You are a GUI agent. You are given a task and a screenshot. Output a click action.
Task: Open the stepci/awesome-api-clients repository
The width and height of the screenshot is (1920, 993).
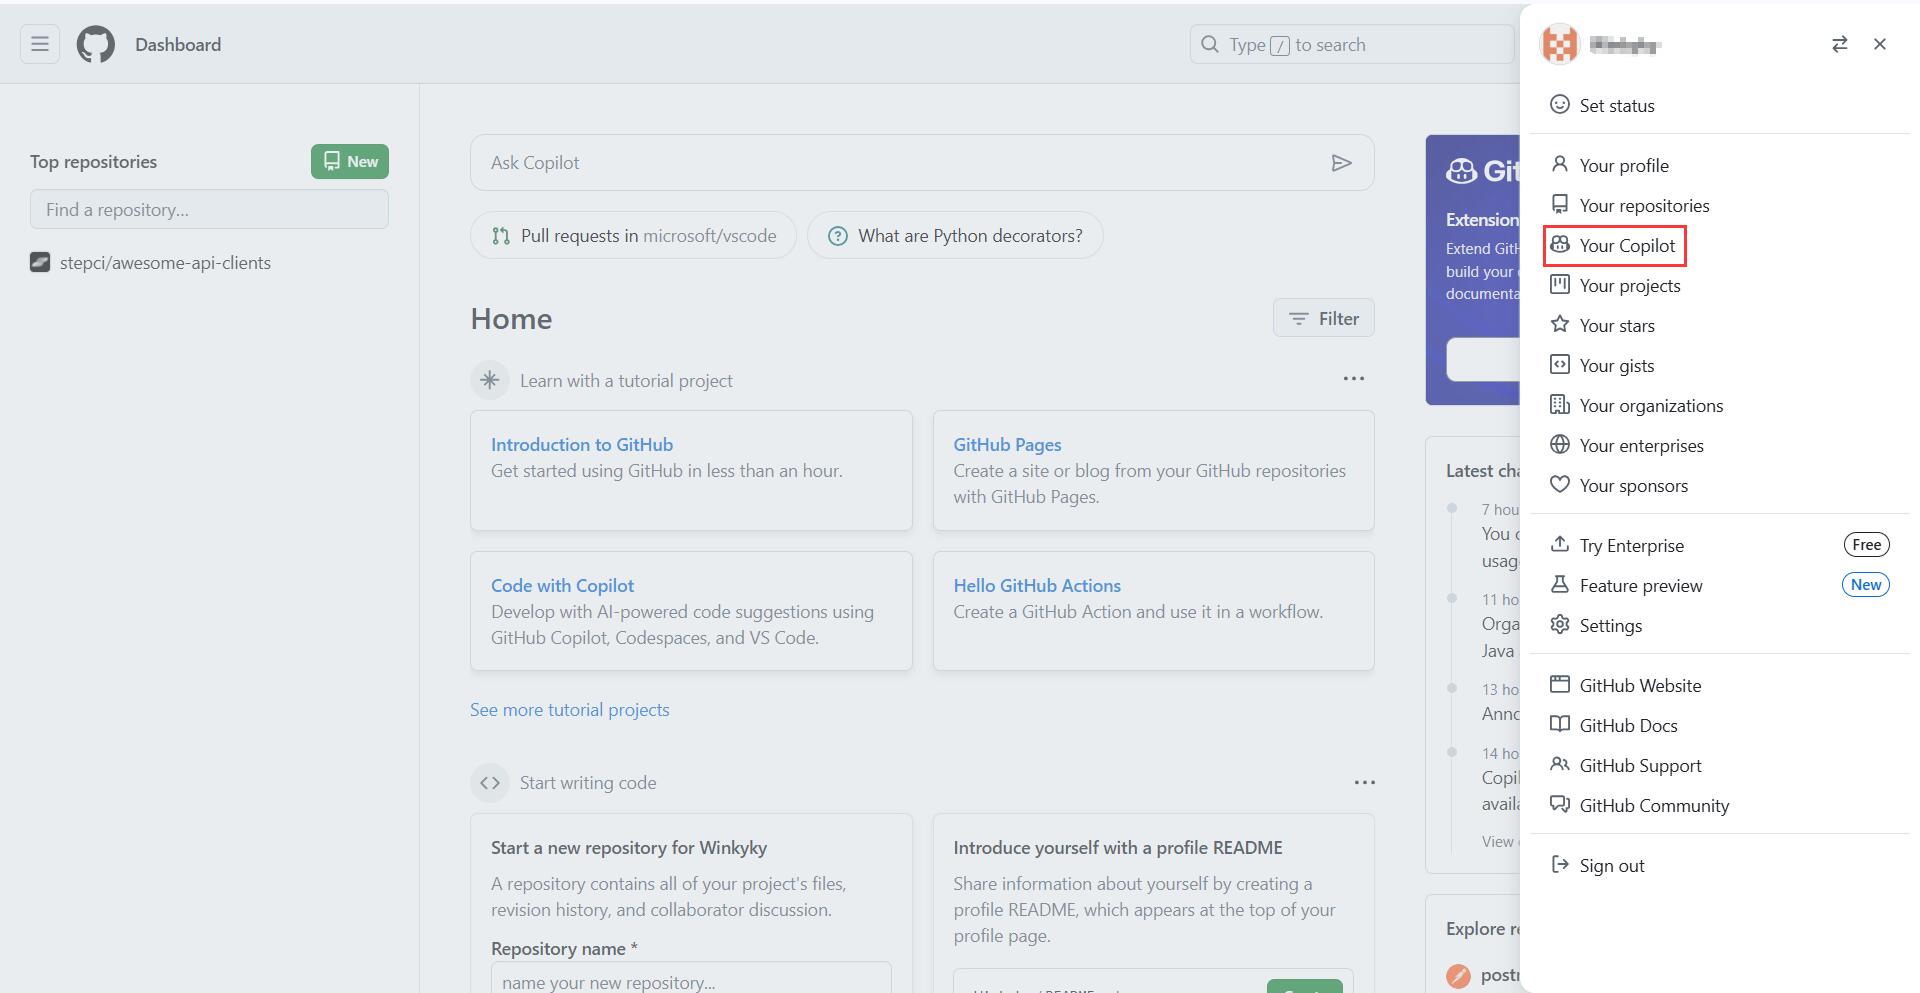[165, 263]
